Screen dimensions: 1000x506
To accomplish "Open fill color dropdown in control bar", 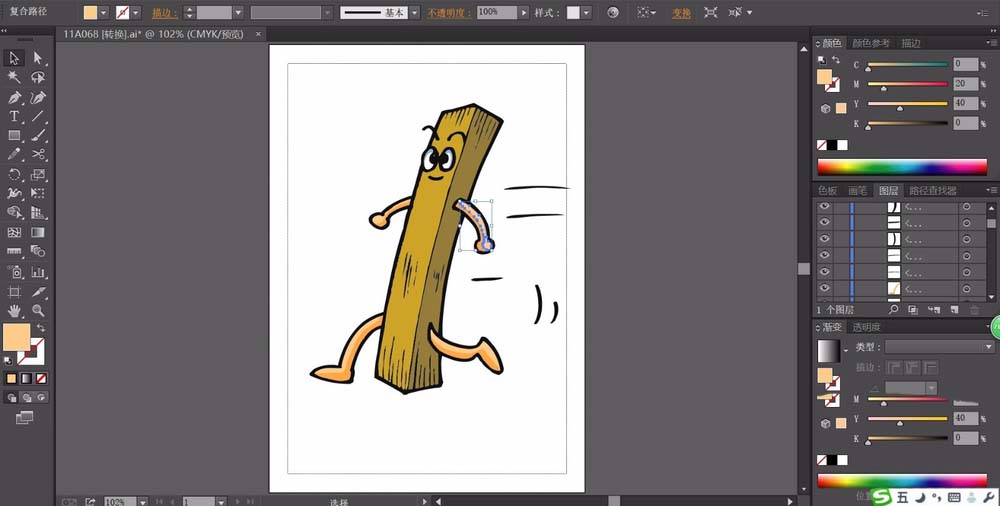I will tap(103, 12).
